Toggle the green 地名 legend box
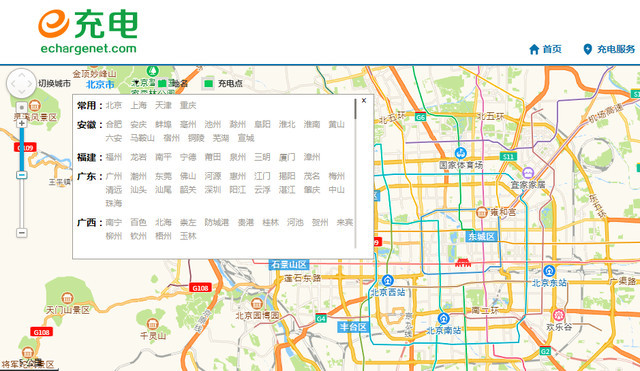640x371 pixels. point(162,83)
